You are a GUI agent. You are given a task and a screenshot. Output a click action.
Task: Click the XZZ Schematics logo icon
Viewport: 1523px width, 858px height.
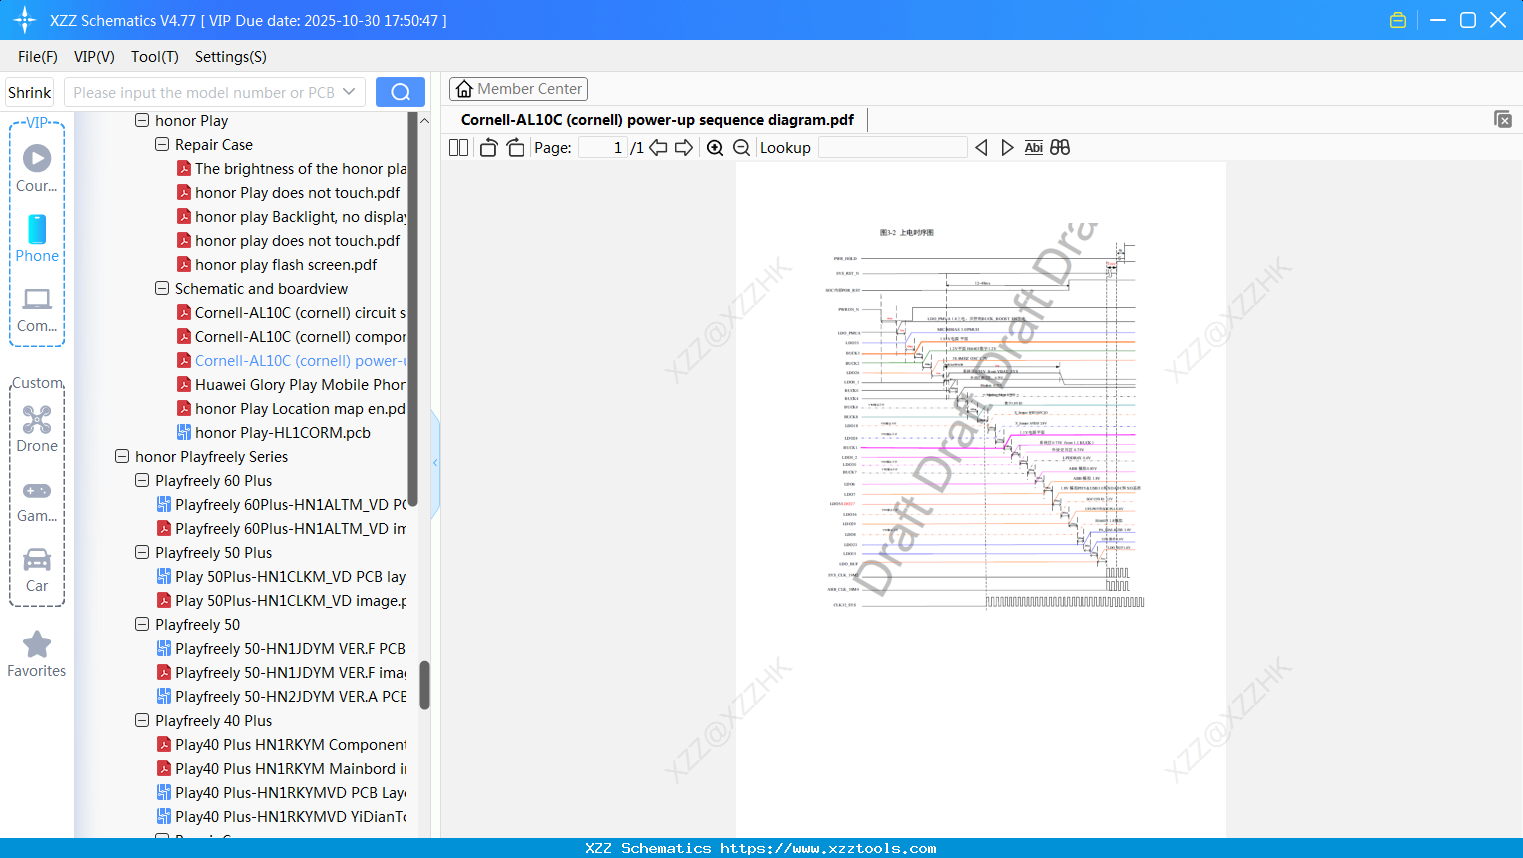point(25,20)
